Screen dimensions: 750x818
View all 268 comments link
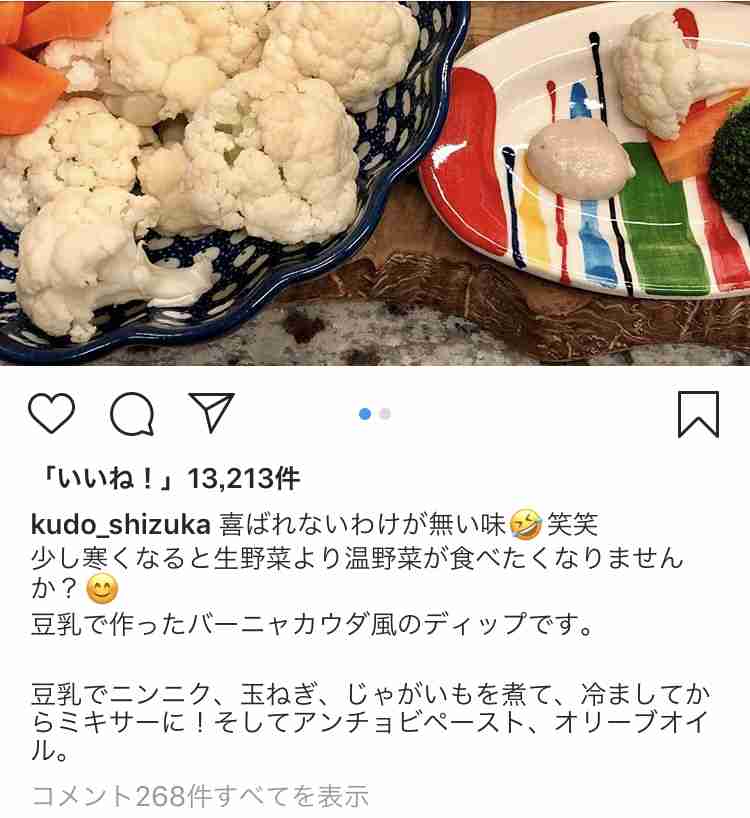coord(200,796)
